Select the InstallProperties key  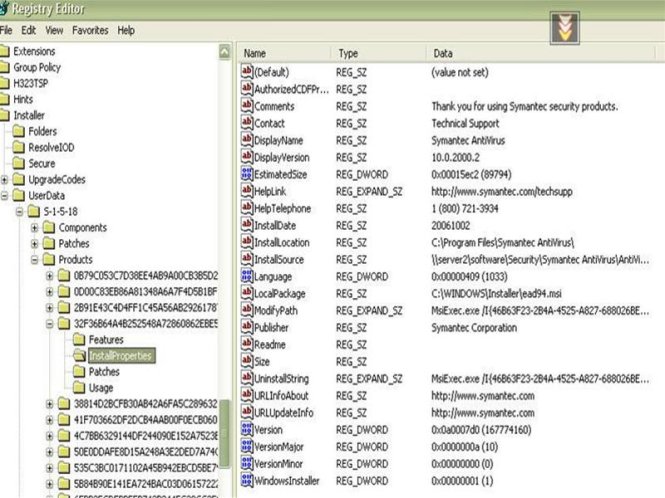(x=120, y=355)
